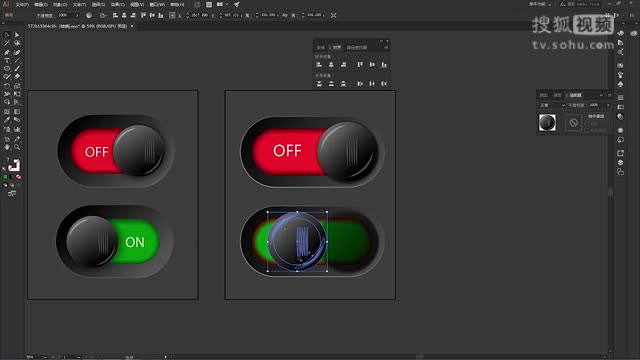
Task: Select the Eyedropper tool
Action: coord(7,120)
